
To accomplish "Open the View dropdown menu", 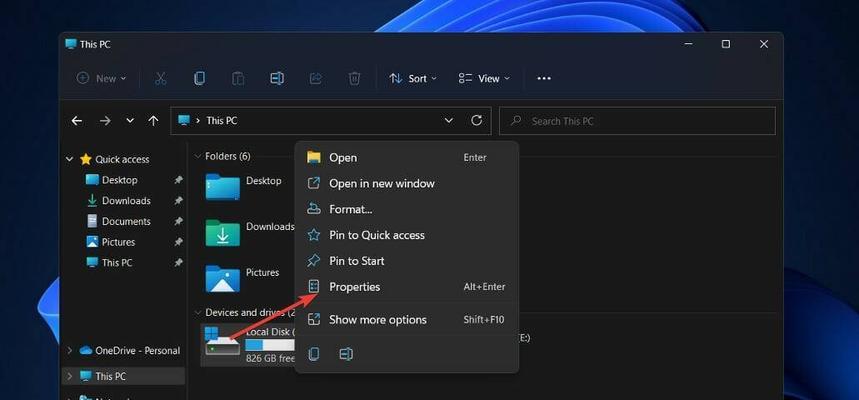I will click(484, 78).
